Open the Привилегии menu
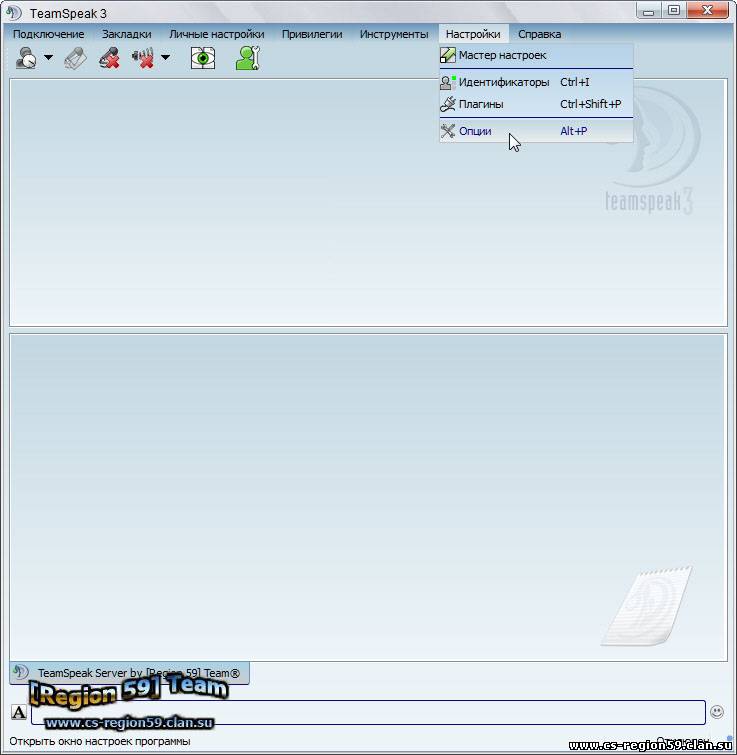Screen dimensions: 737x755 (x=312, y=34)
